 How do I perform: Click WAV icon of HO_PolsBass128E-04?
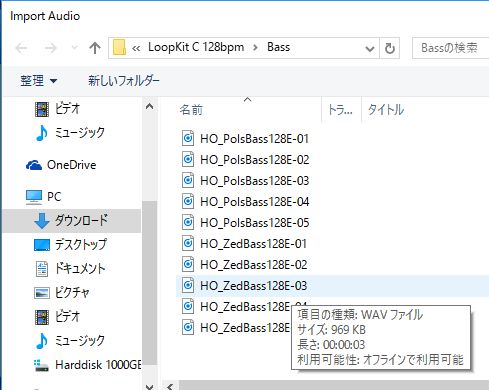188,201
